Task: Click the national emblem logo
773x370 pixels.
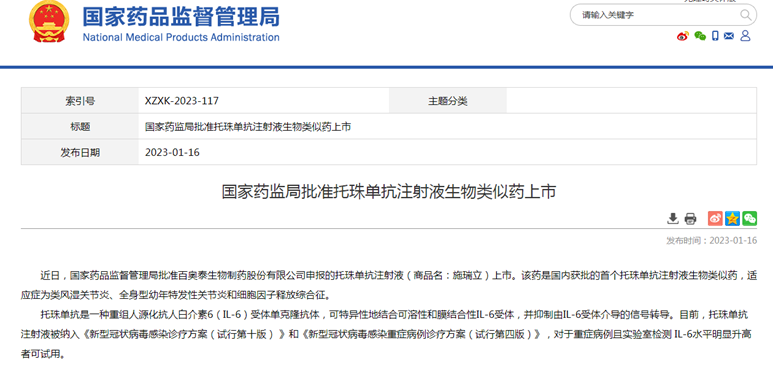Action: pyautogui.click(x=49, y=22)
